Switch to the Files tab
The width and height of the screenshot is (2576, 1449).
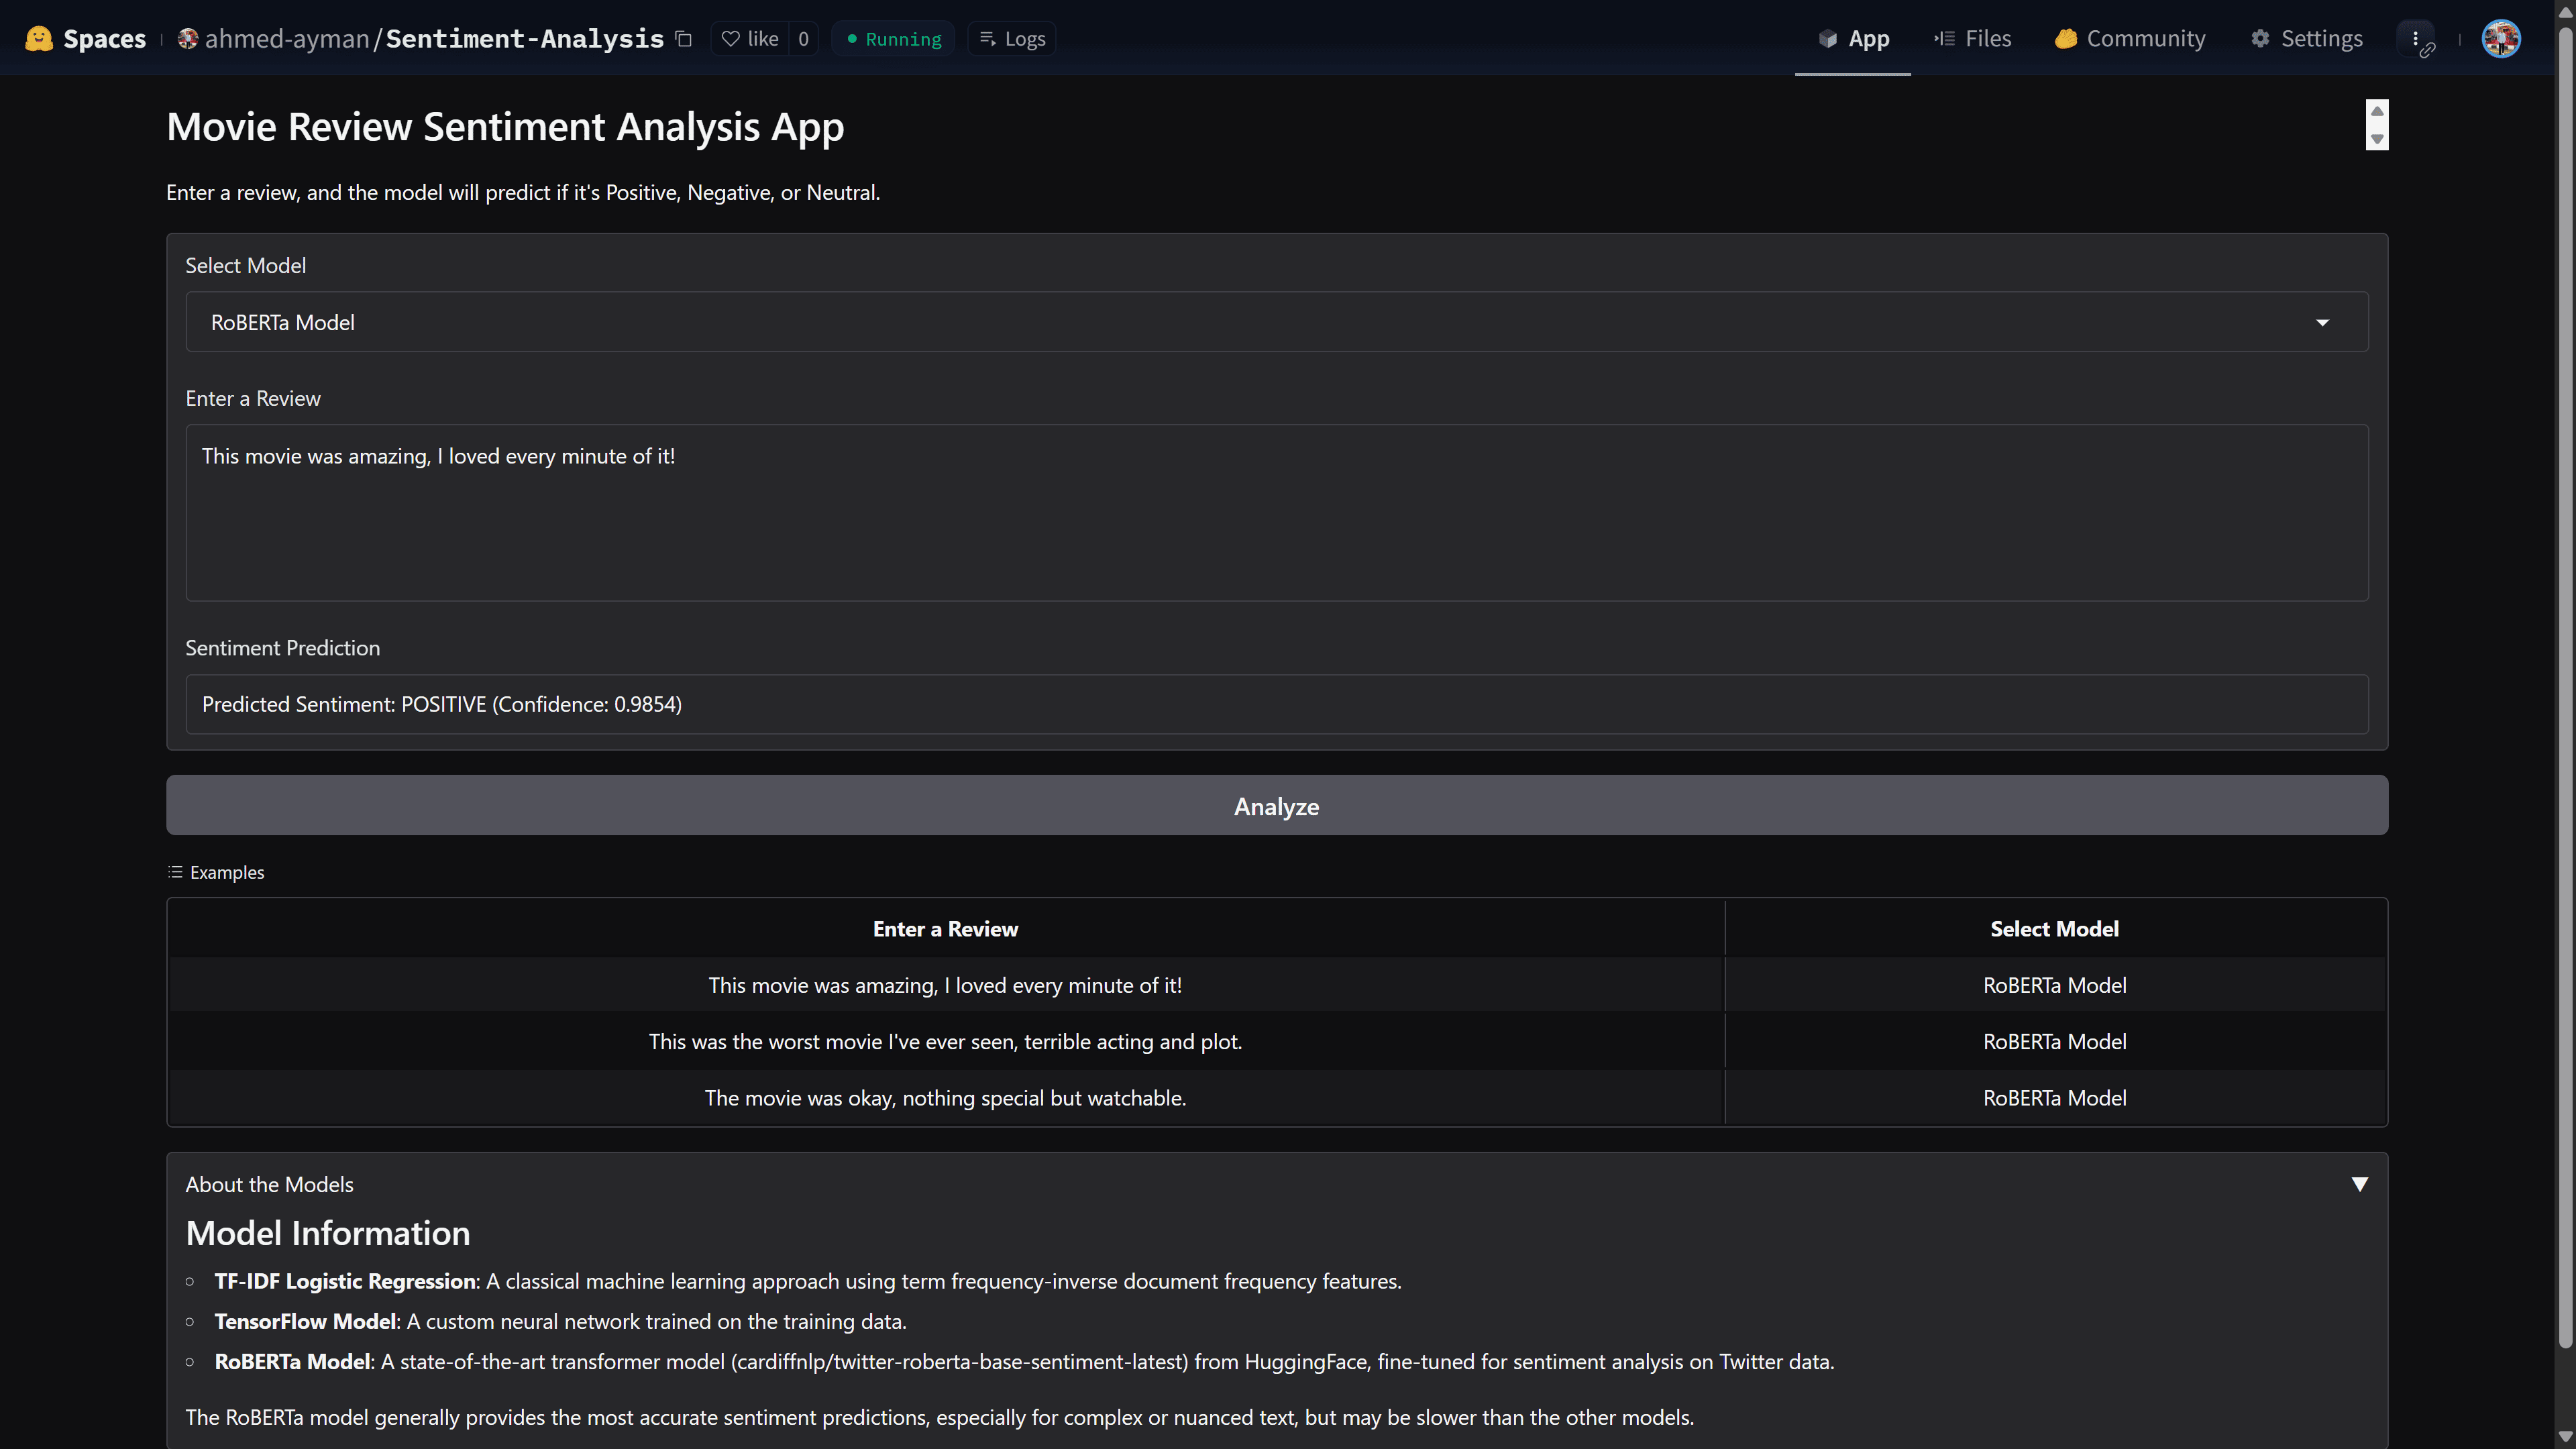(x=1972, y=39)
